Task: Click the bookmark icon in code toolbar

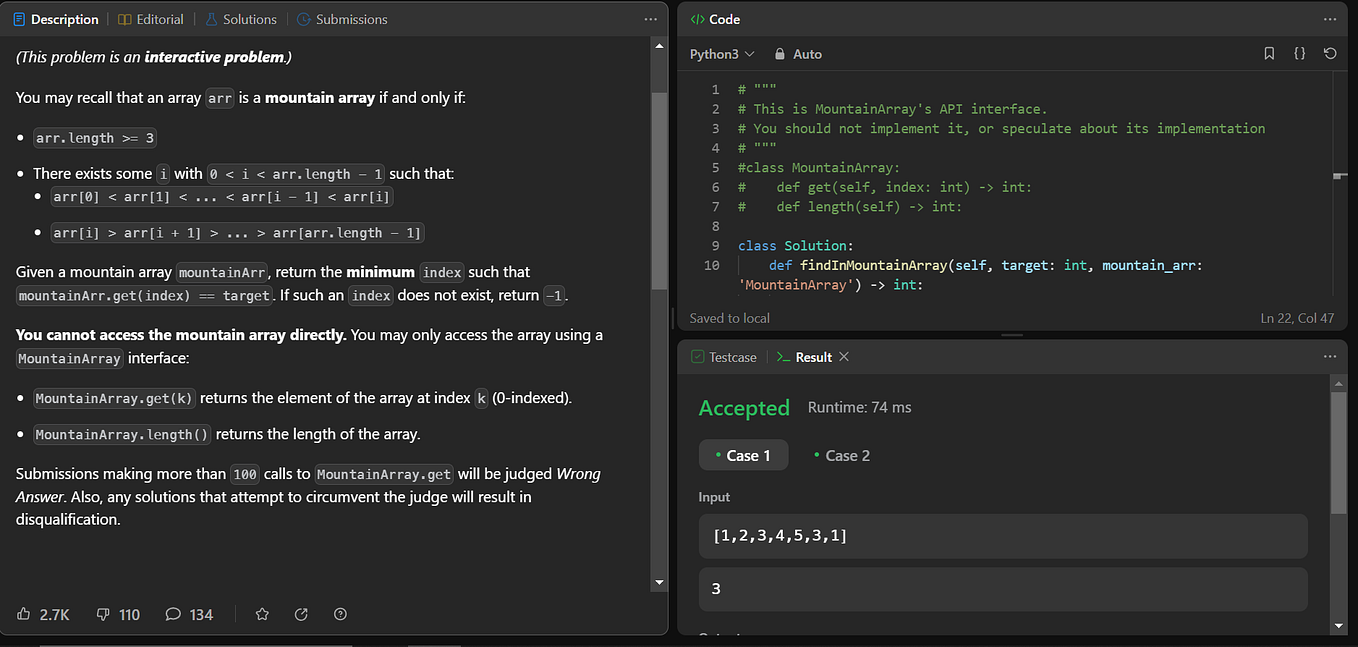Action: point(1269,54)
